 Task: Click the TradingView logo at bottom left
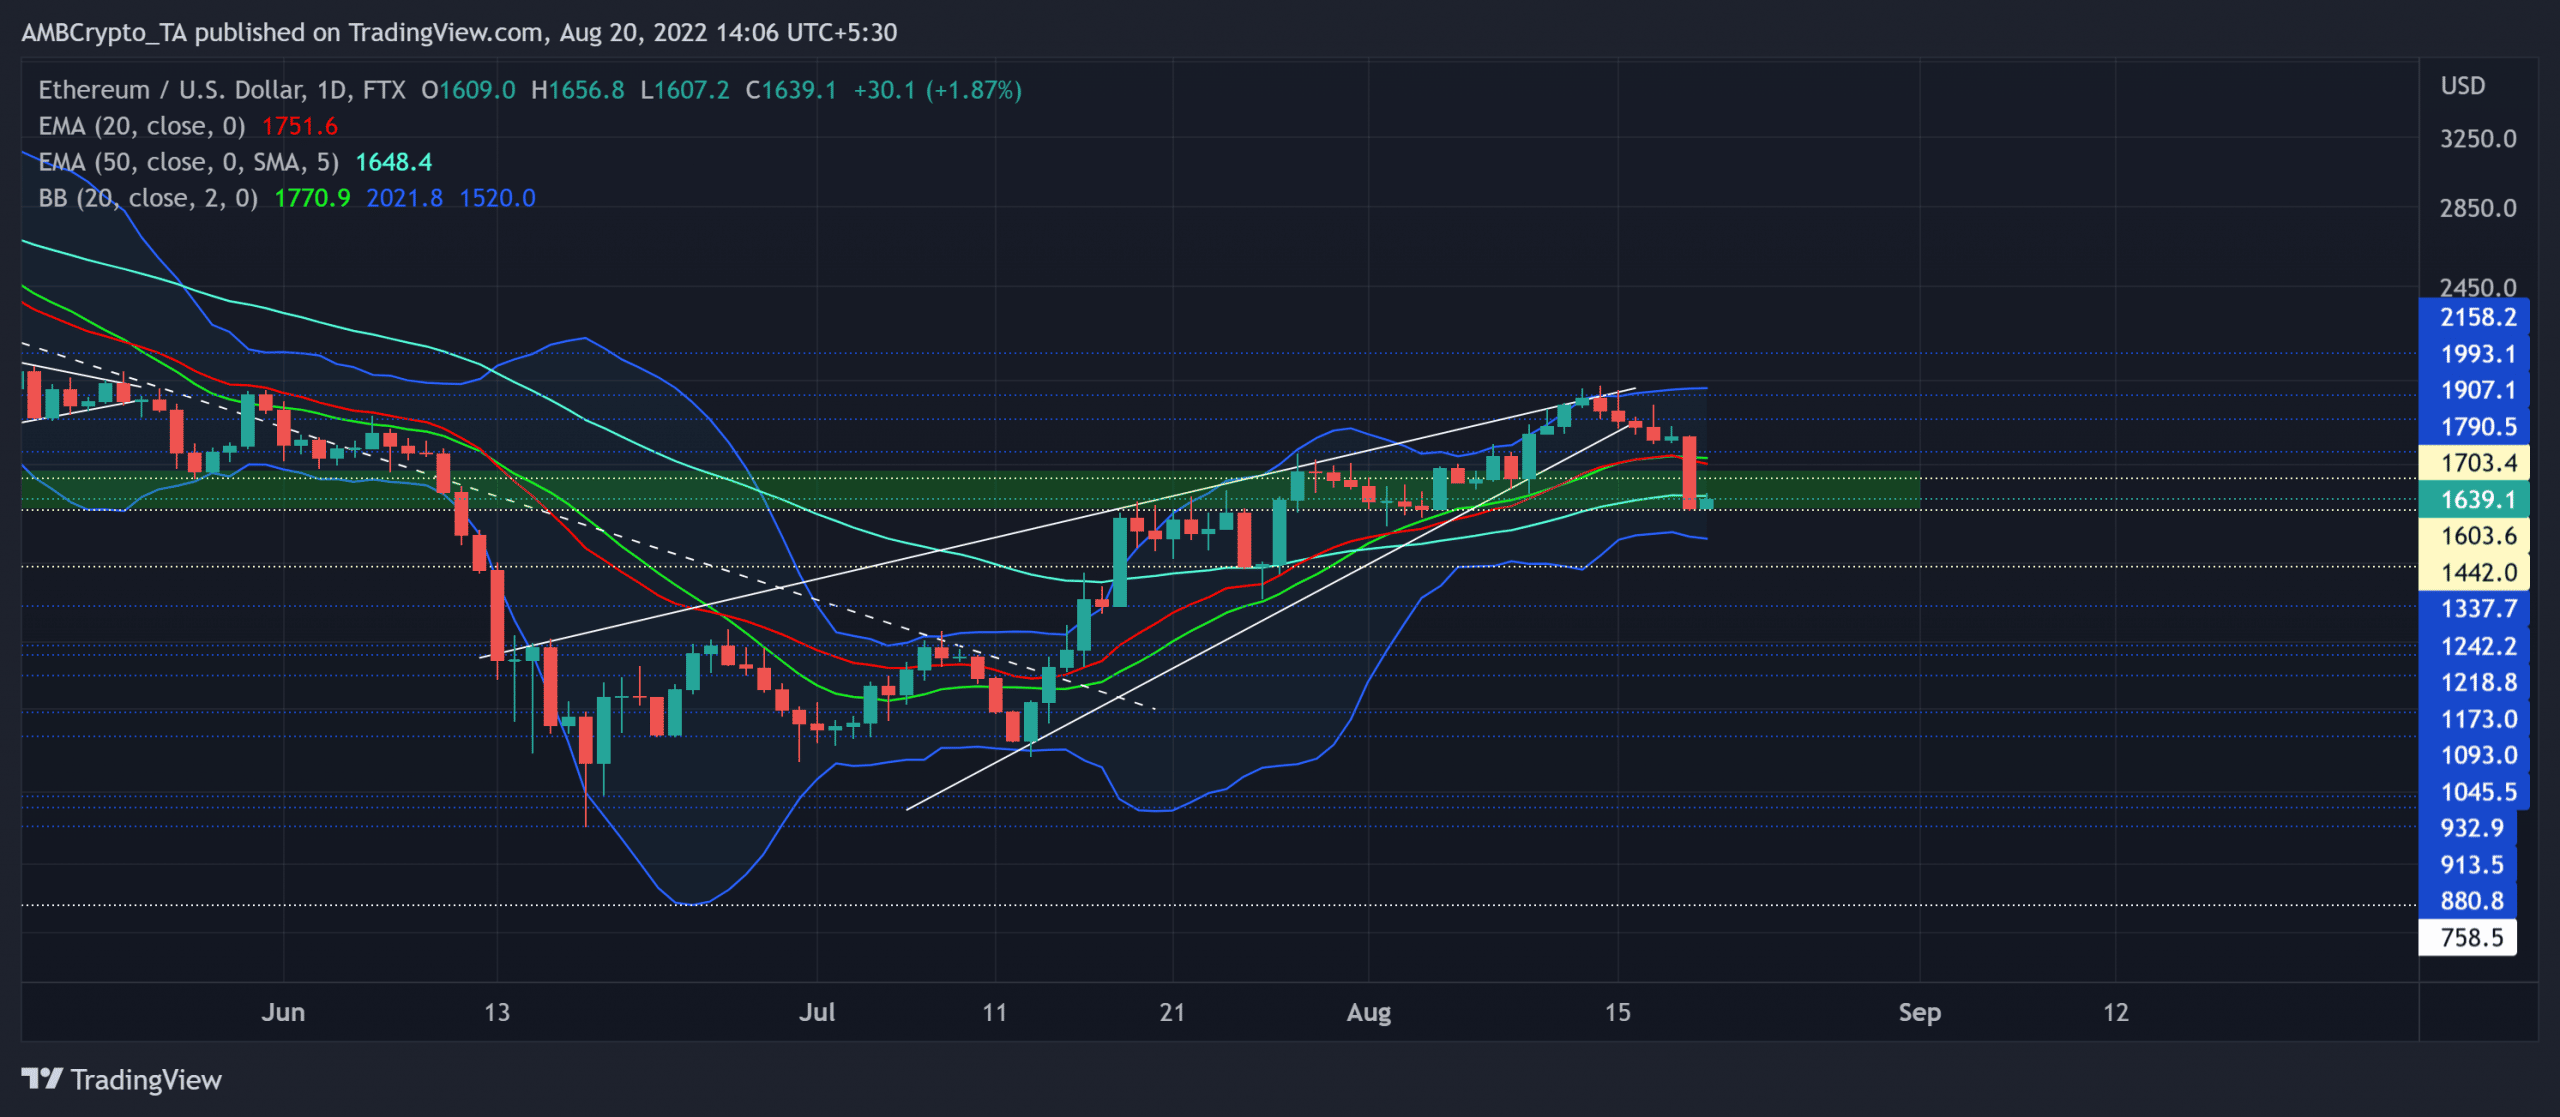coord(121,1080)
